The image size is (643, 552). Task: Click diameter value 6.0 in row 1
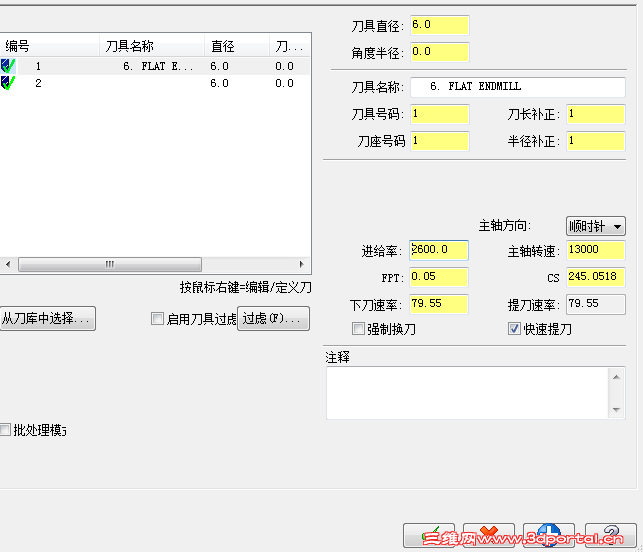click(219, 66)
